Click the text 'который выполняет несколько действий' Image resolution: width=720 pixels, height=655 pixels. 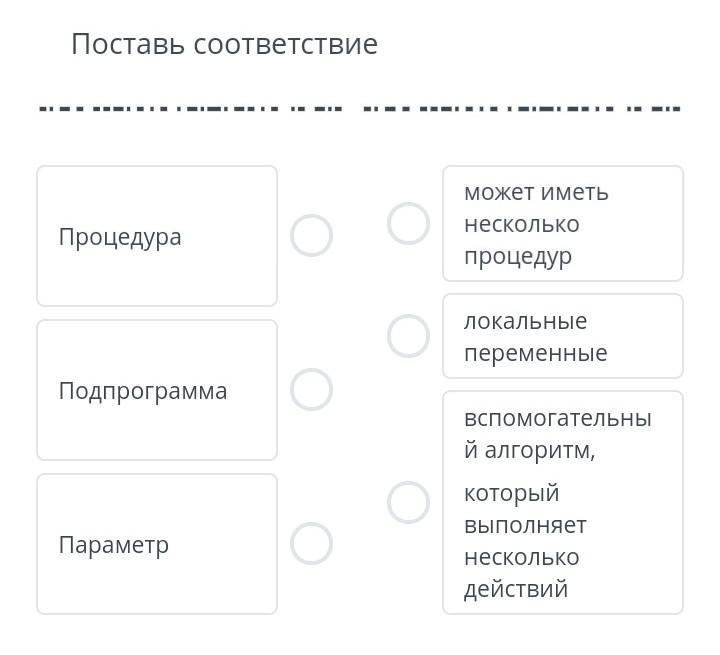coord(525,541)
